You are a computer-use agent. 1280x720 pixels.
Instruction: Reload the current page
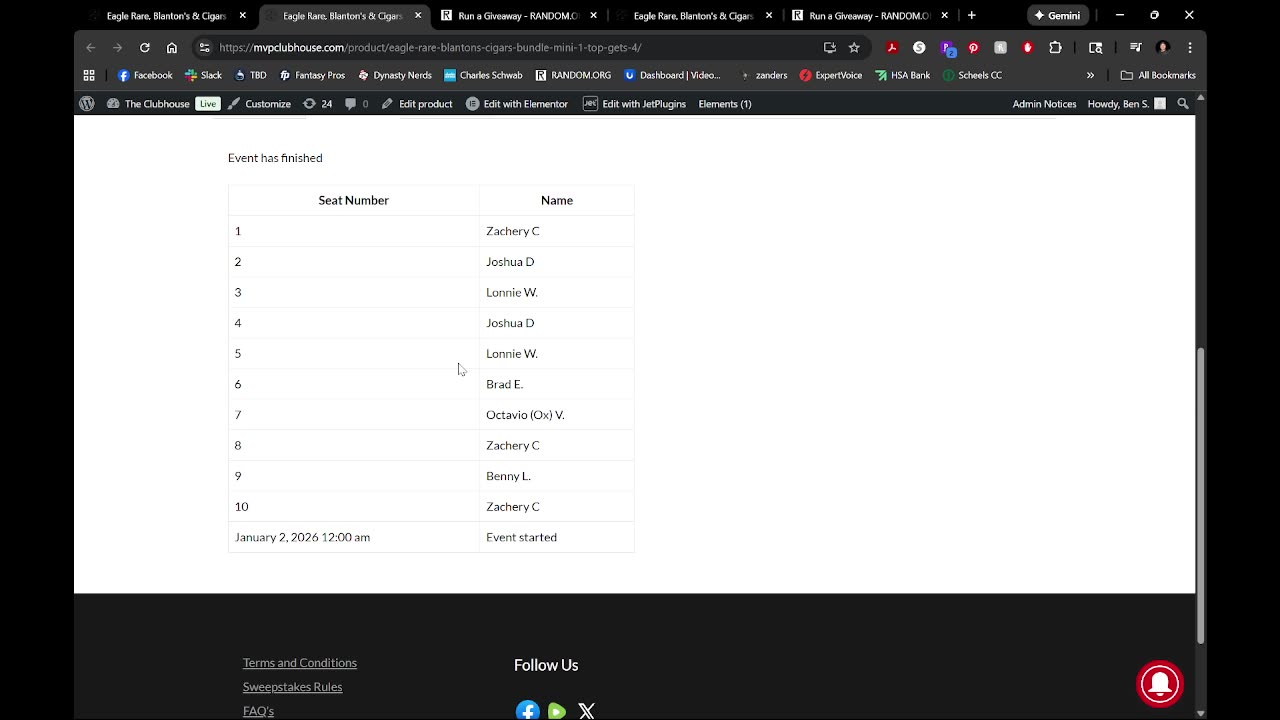[x=145, y=47]
